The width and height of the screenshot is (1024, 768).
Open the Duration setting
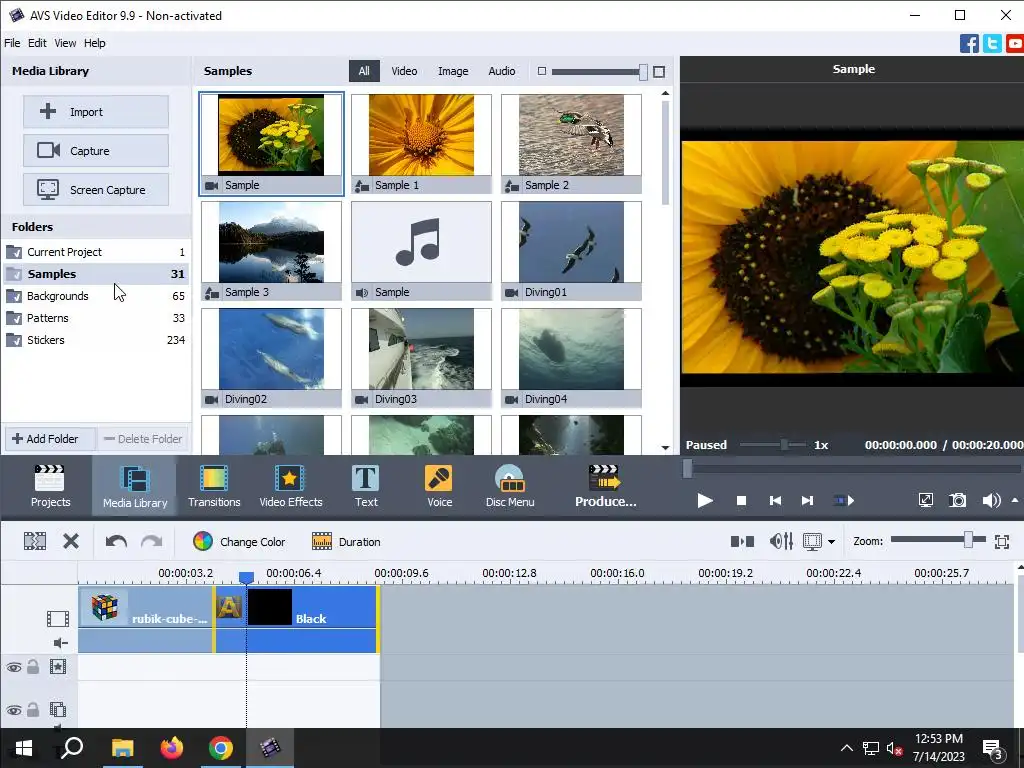pos(346,541)
